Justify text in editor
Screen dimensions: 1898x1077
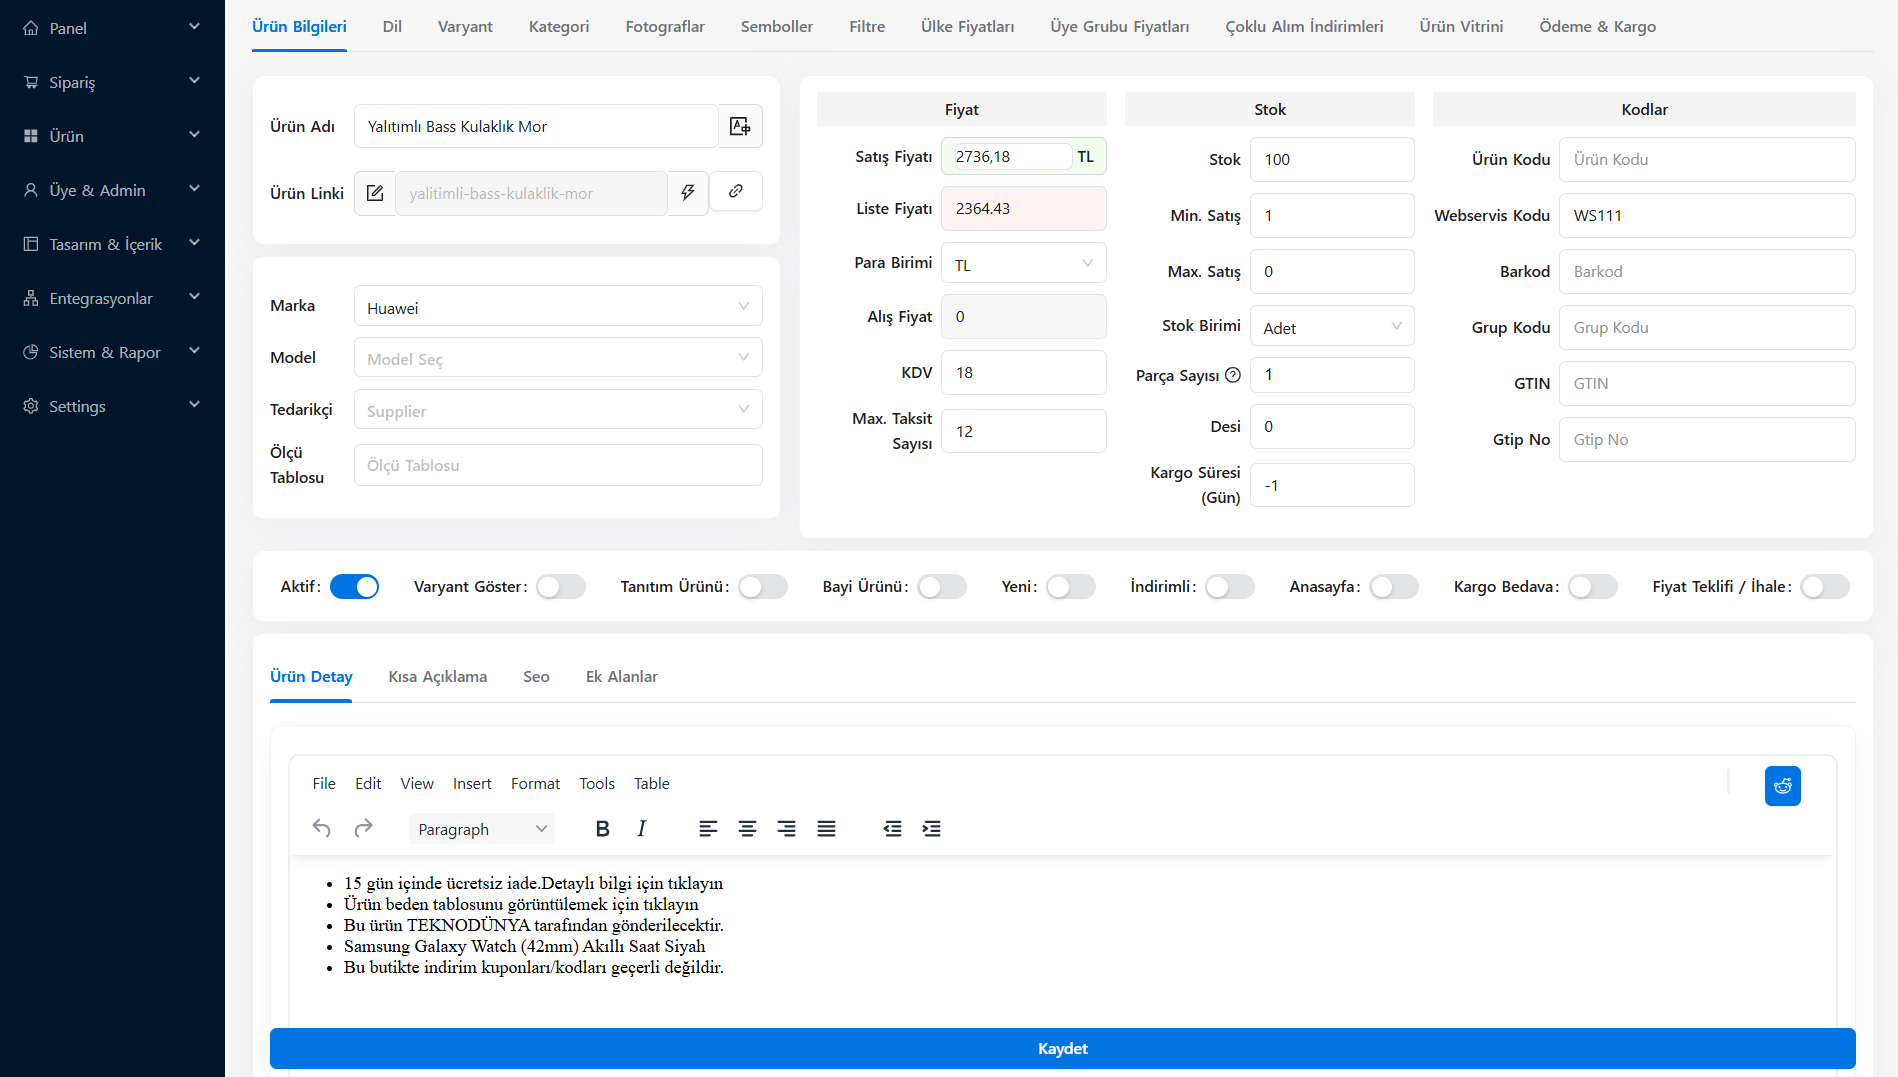pyautogui.click(x=826, y=828)
